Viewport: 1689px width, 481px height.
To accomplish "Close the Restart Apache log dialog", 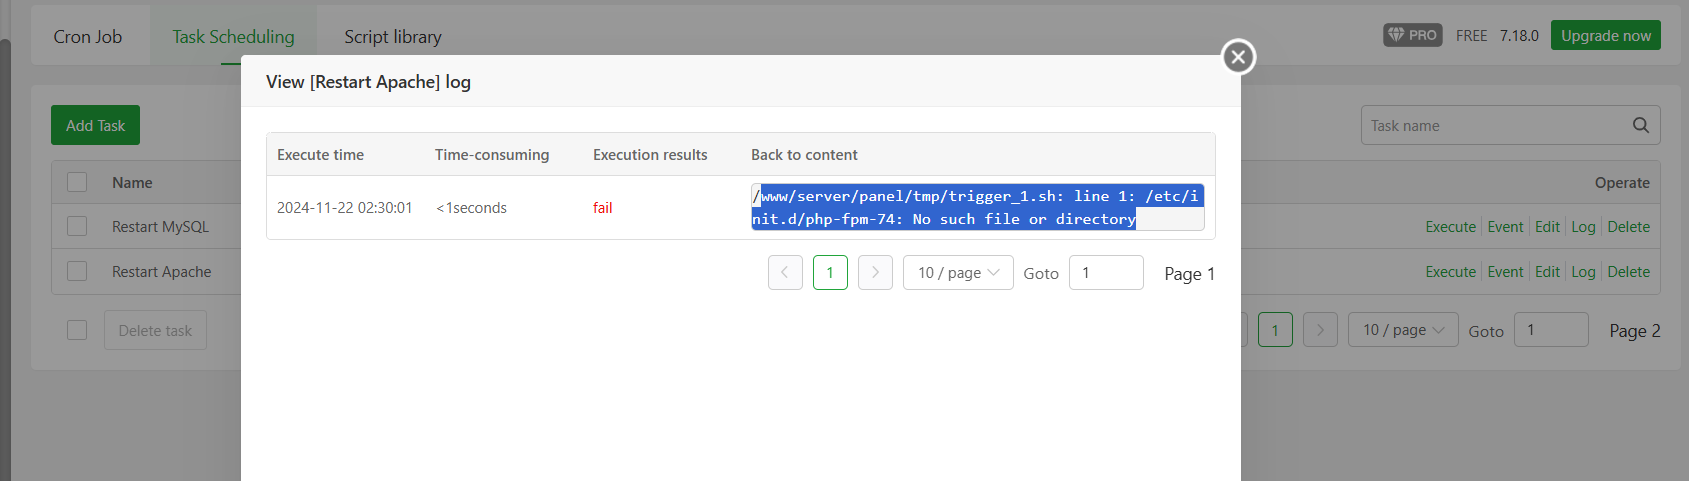I will (1238, 57).
